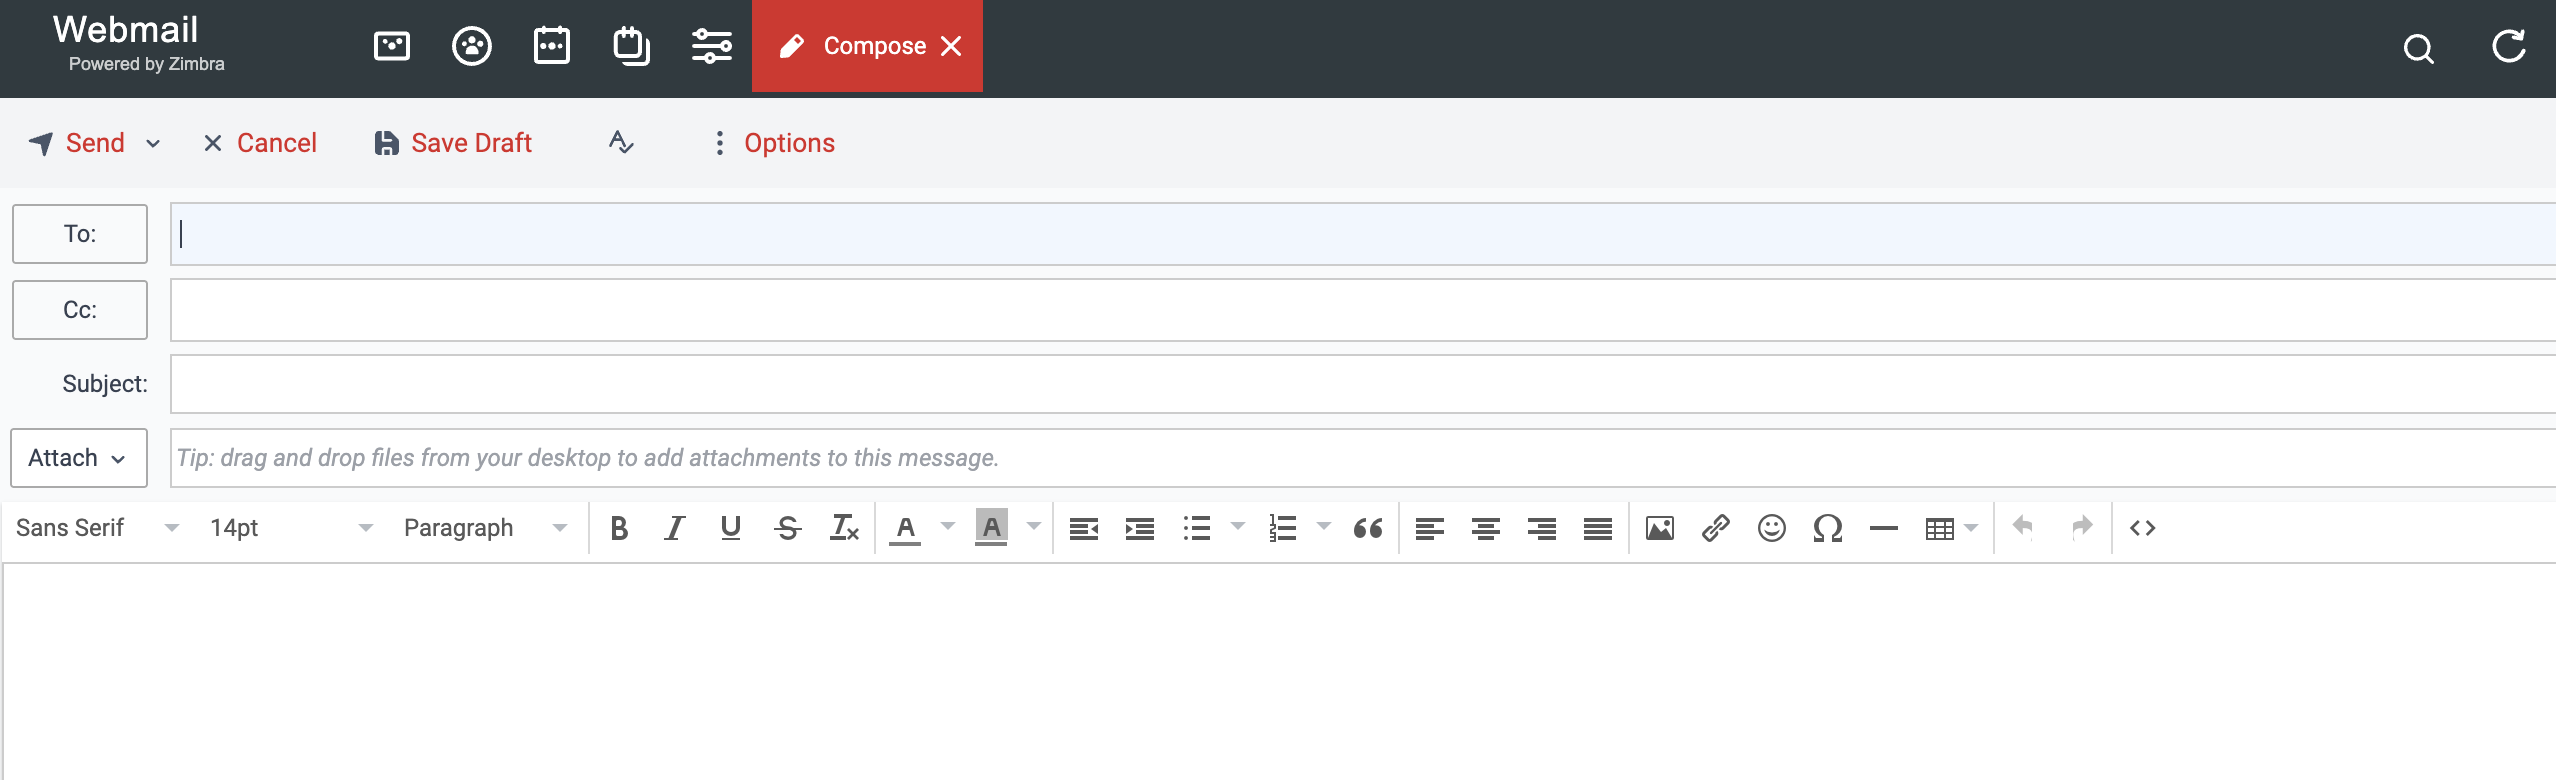Close the Compose tab
Screen dimensions: 2556x780
[952, 46]
